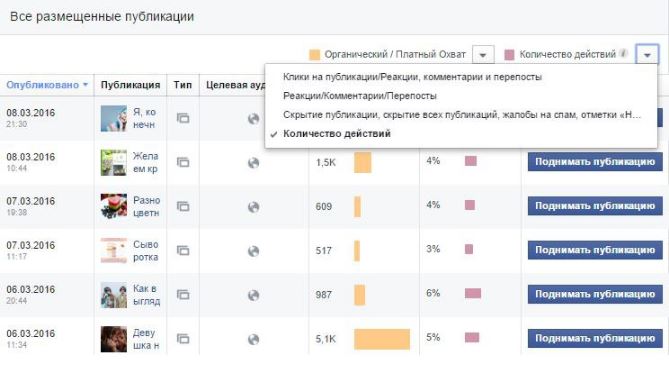Click the post type icon for 06.03.2016 20:44
Image resolution: width=669 pixels, height=370 pixels.
183,295
